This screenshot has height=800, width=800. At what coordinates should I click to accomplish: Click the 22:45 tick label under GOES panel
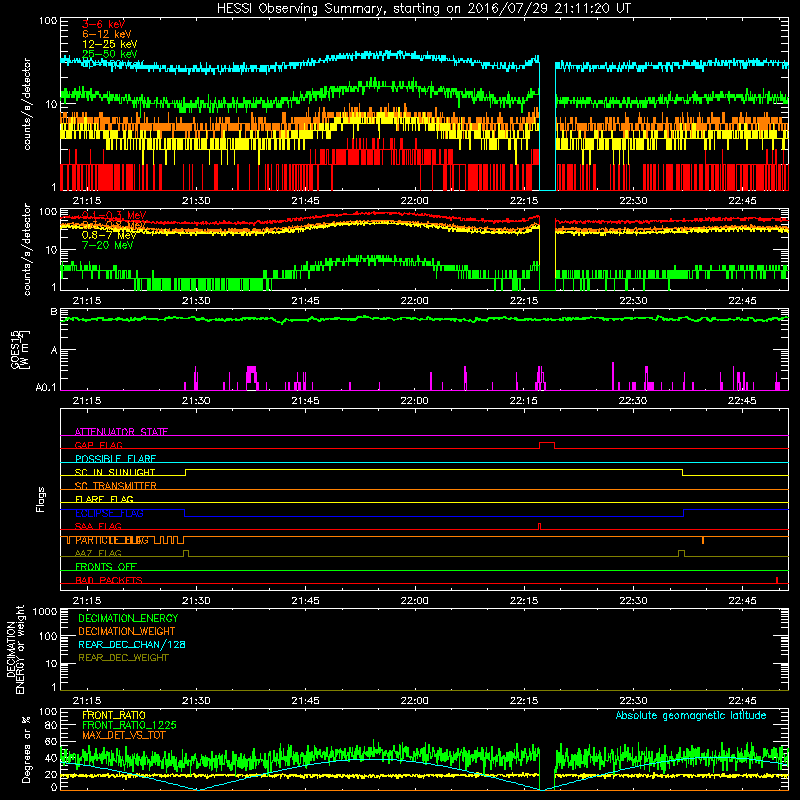(742, 401)
